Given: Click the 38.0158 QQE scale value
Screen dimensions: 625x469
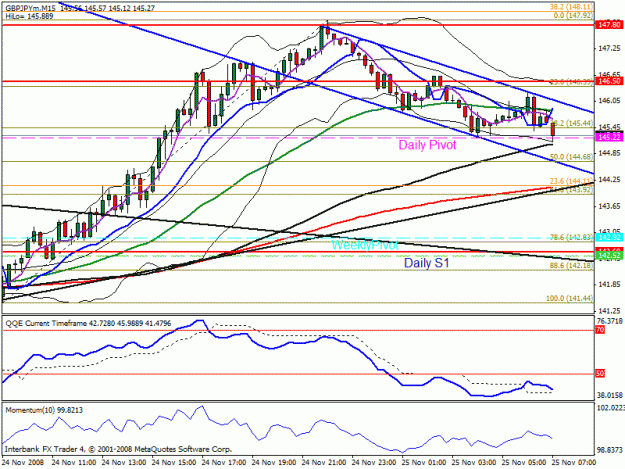Looking at the screenshot, I should tap(610, 395).
